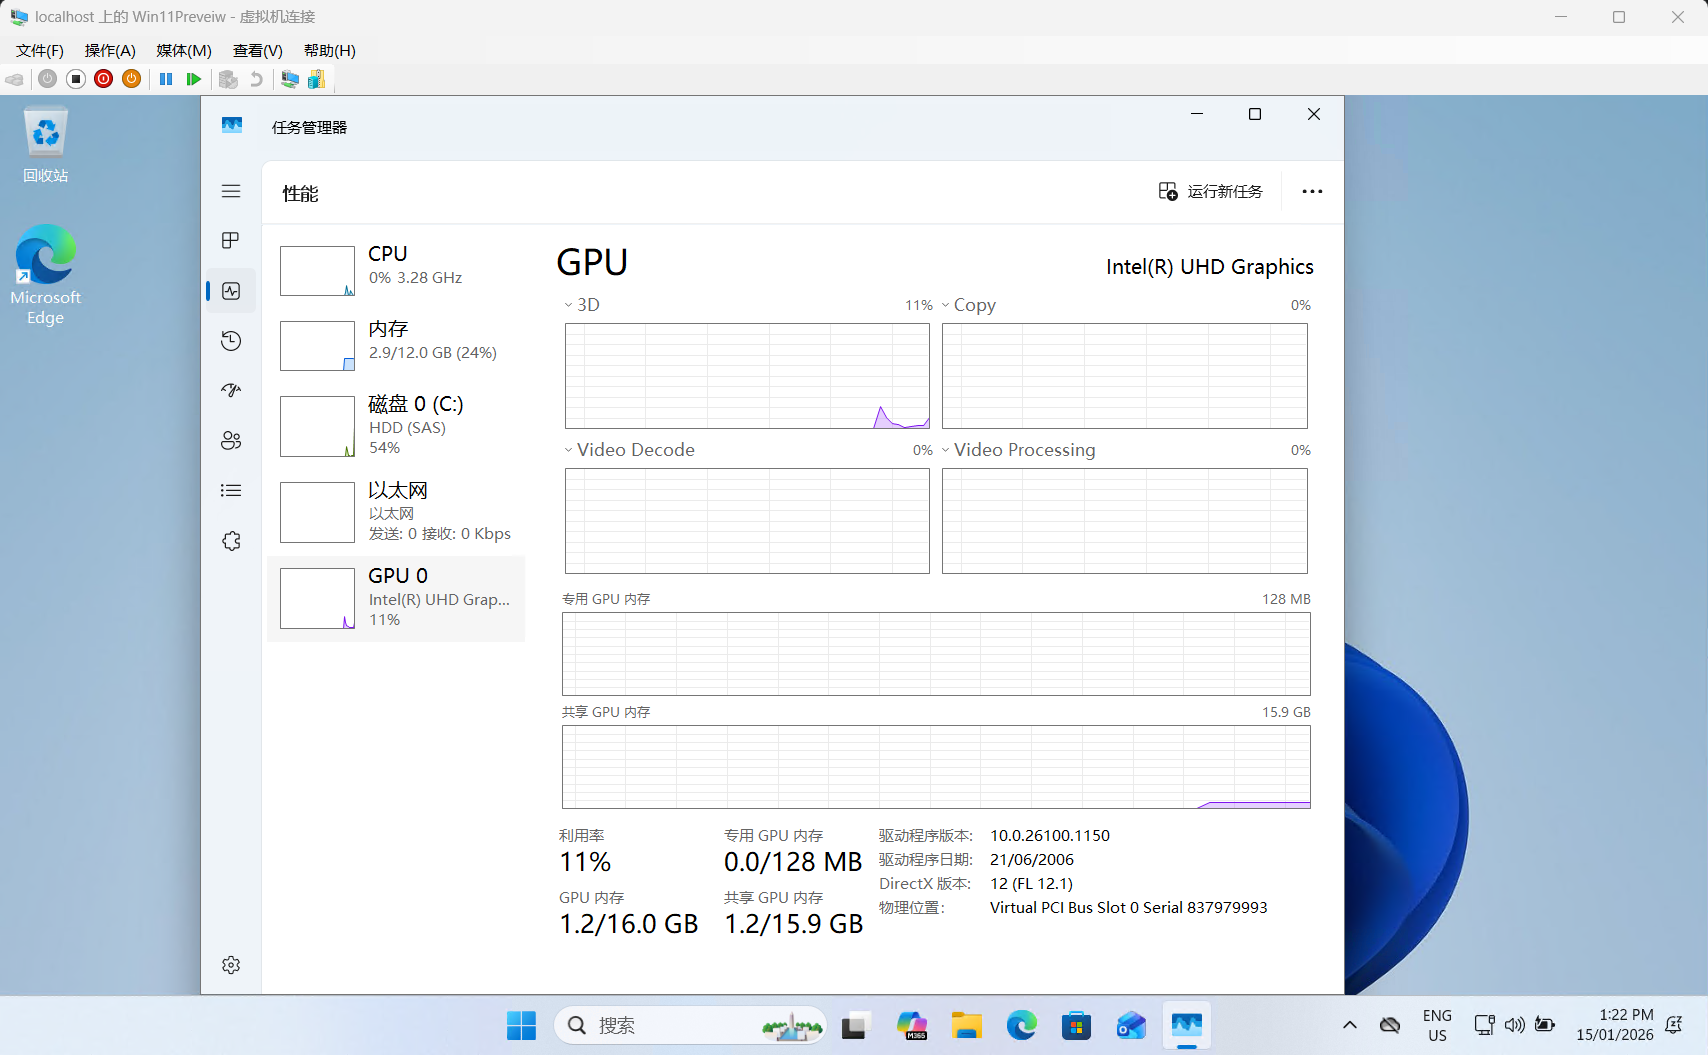
Task: Open the 查看(V) menu
Action: [x=257, y=51]
